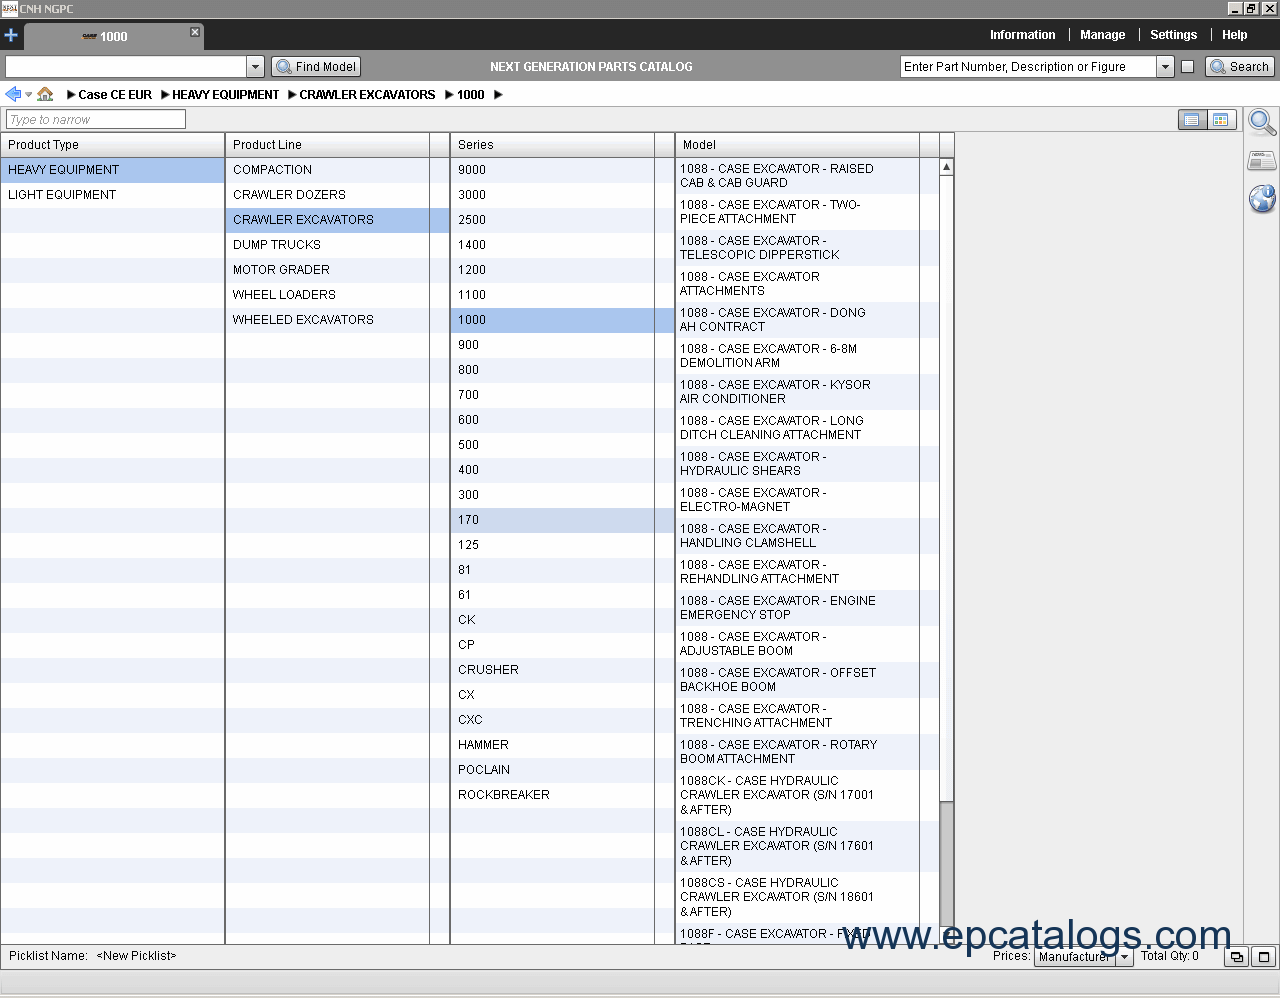Select WHEEL LOADERS product line

click(x=337, y=295)
